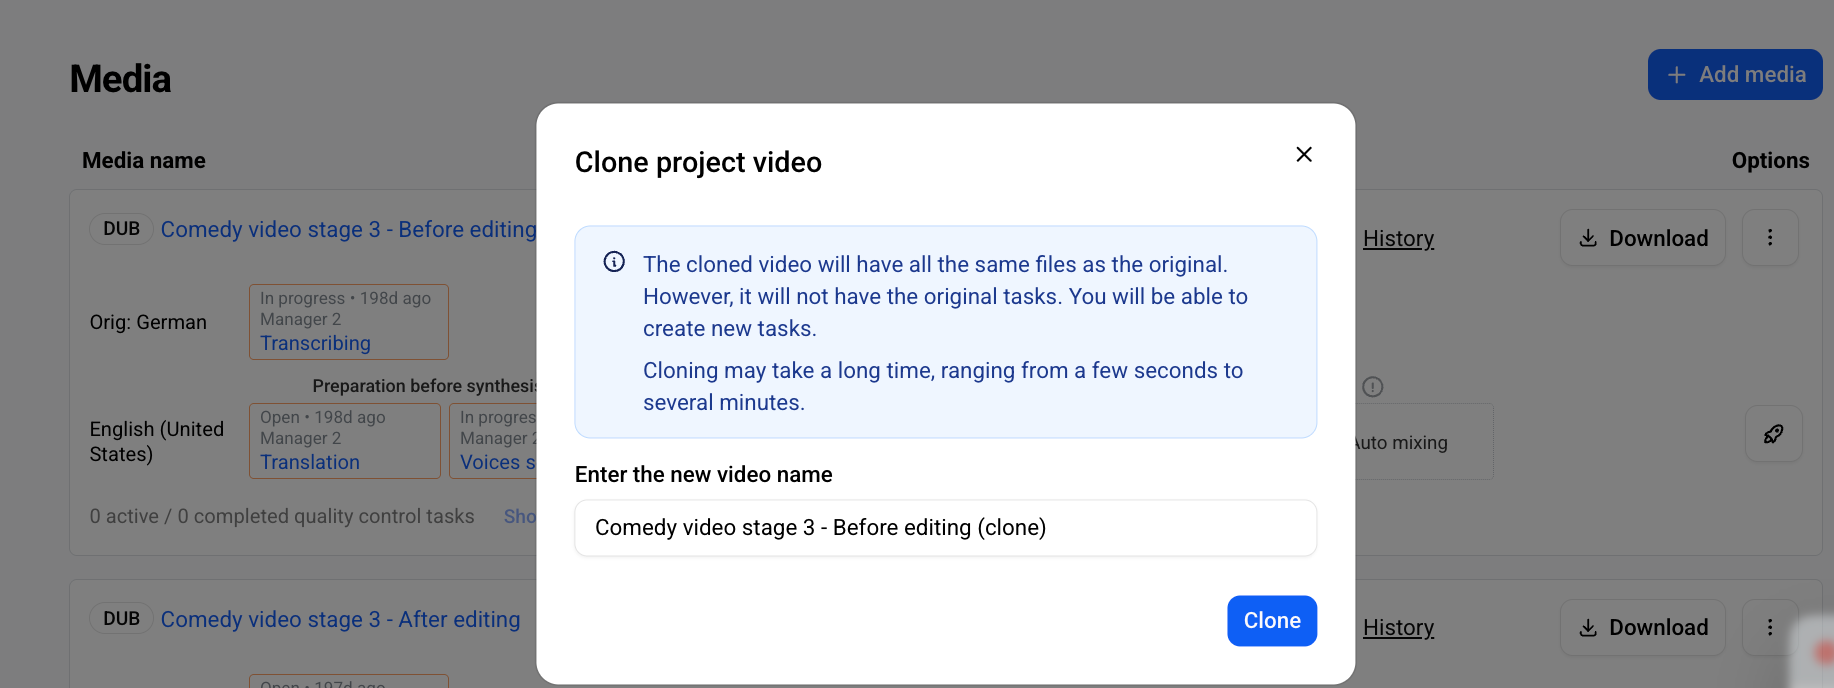This screenshot has height=688, width=1834.
Task: Click the Media page heading
Action: coord(120,79)
